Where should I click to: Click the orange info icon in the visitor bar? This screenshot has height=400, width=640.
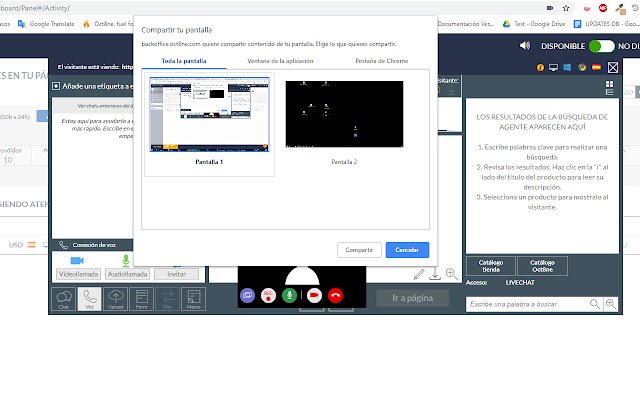[540, 67]
